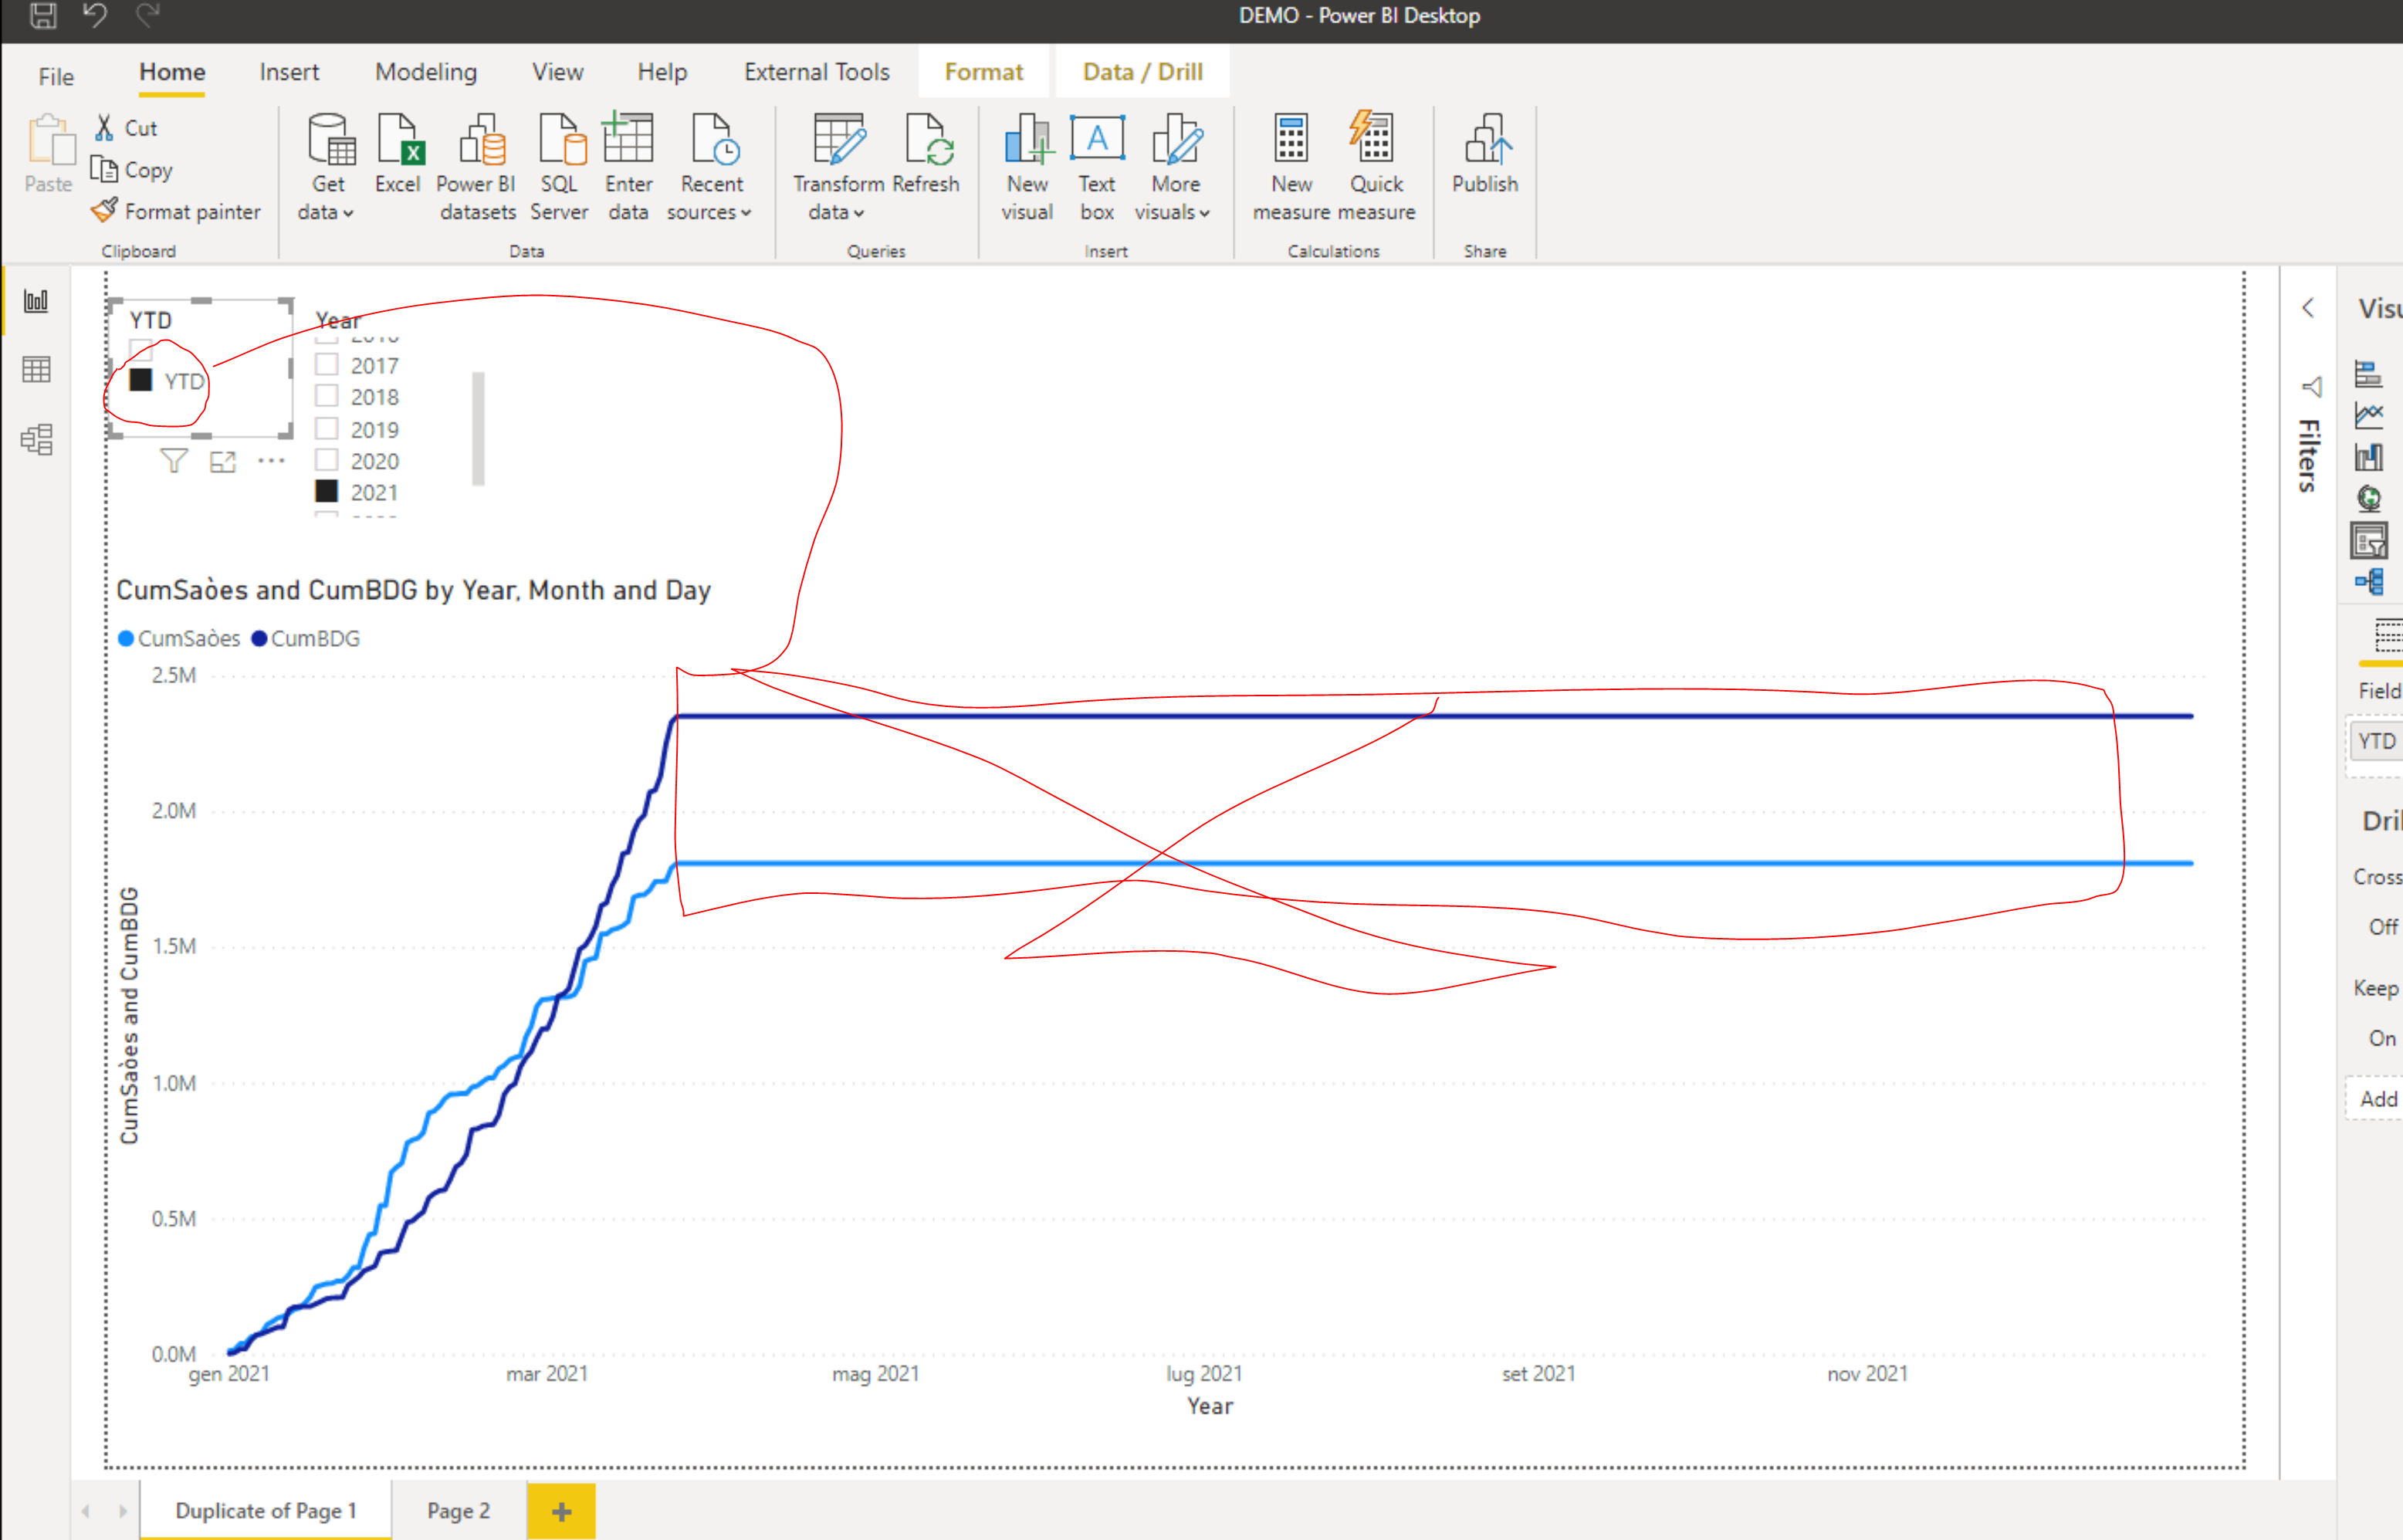Check year 2017 in Year slicer

tap(327, 365)
